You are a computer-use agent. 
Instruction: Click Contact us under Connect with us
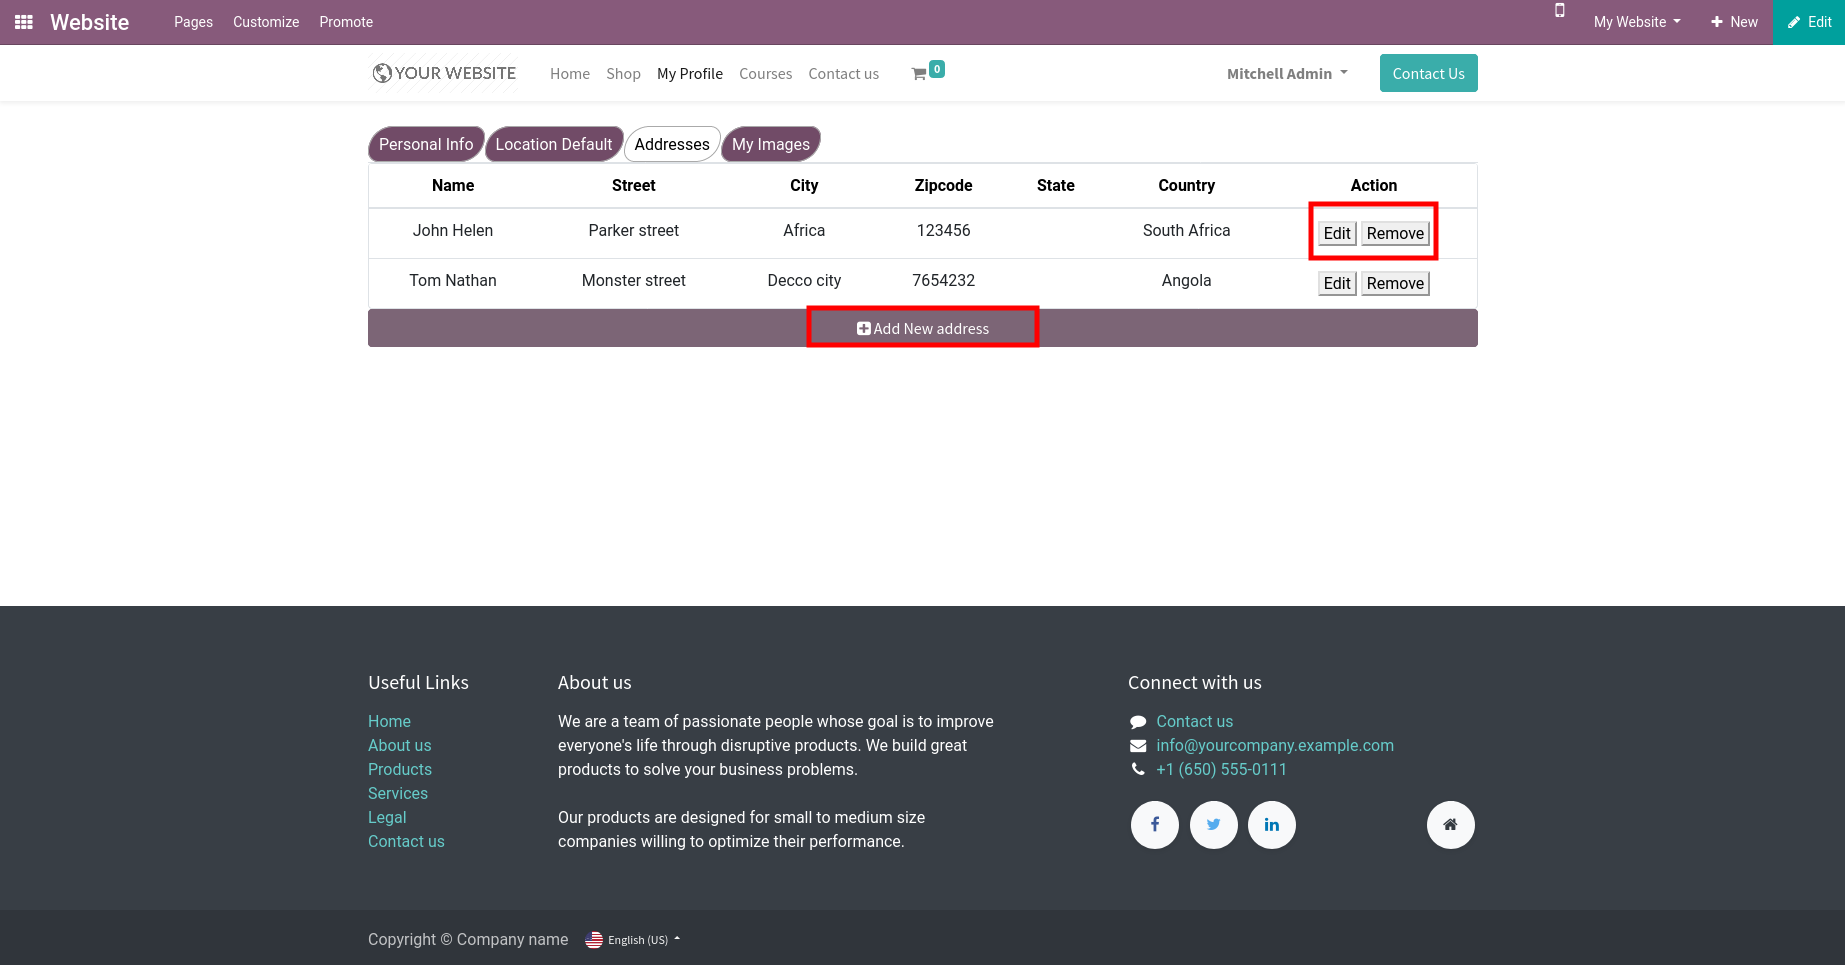pos(1194,721)
